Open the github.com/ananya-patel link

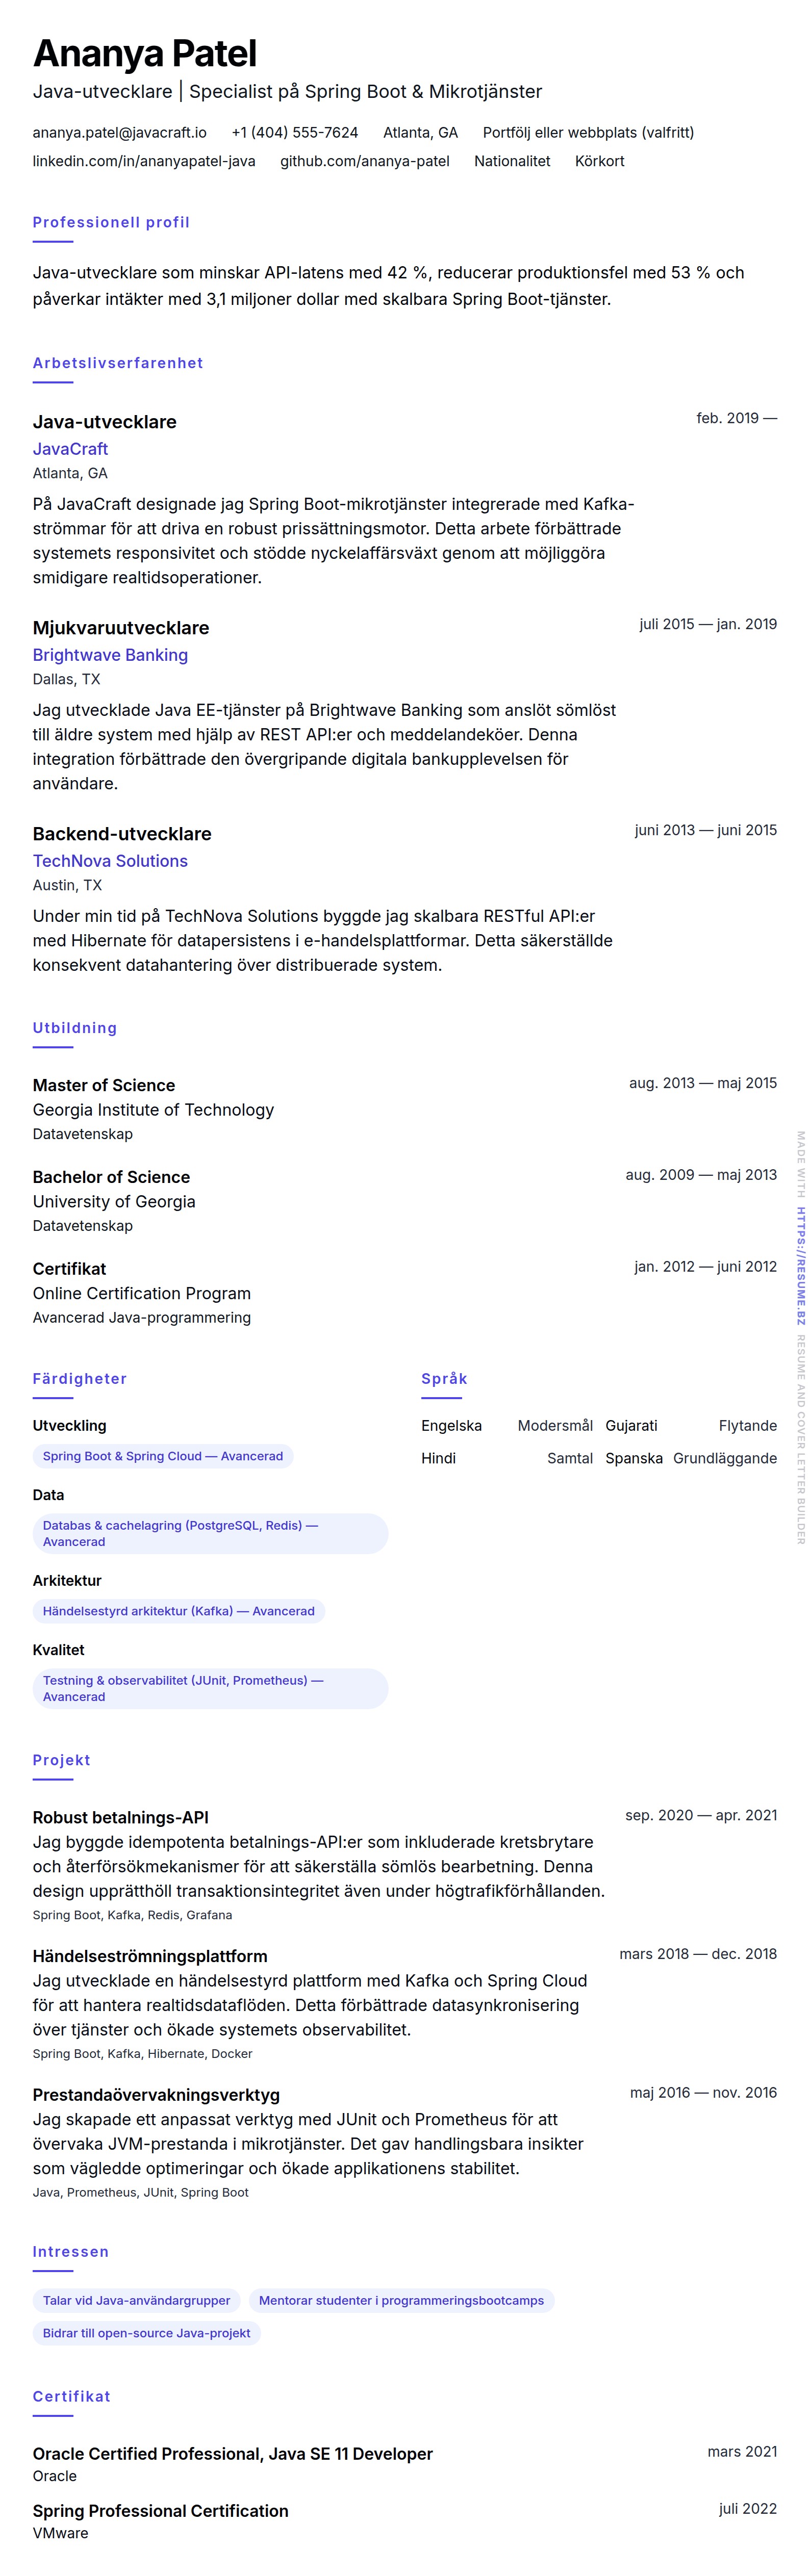coord(364,161)
